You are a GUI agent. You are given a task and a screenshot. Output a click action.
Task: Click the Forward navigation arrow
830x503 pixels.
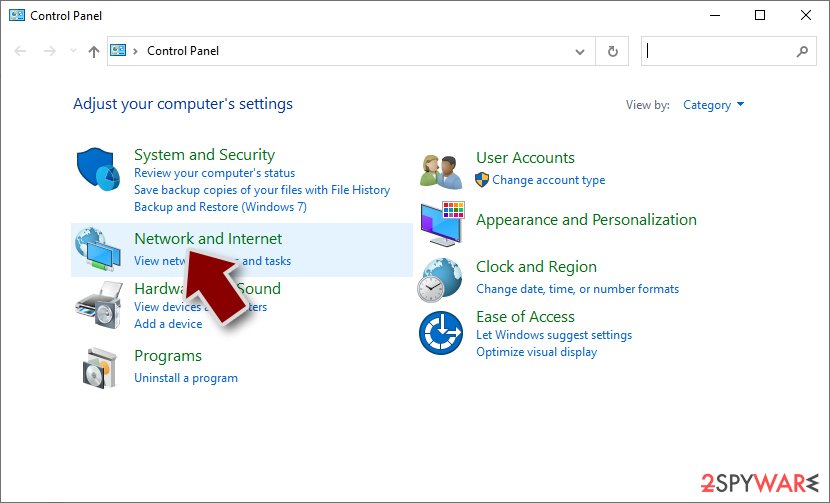tap(50, 51)
